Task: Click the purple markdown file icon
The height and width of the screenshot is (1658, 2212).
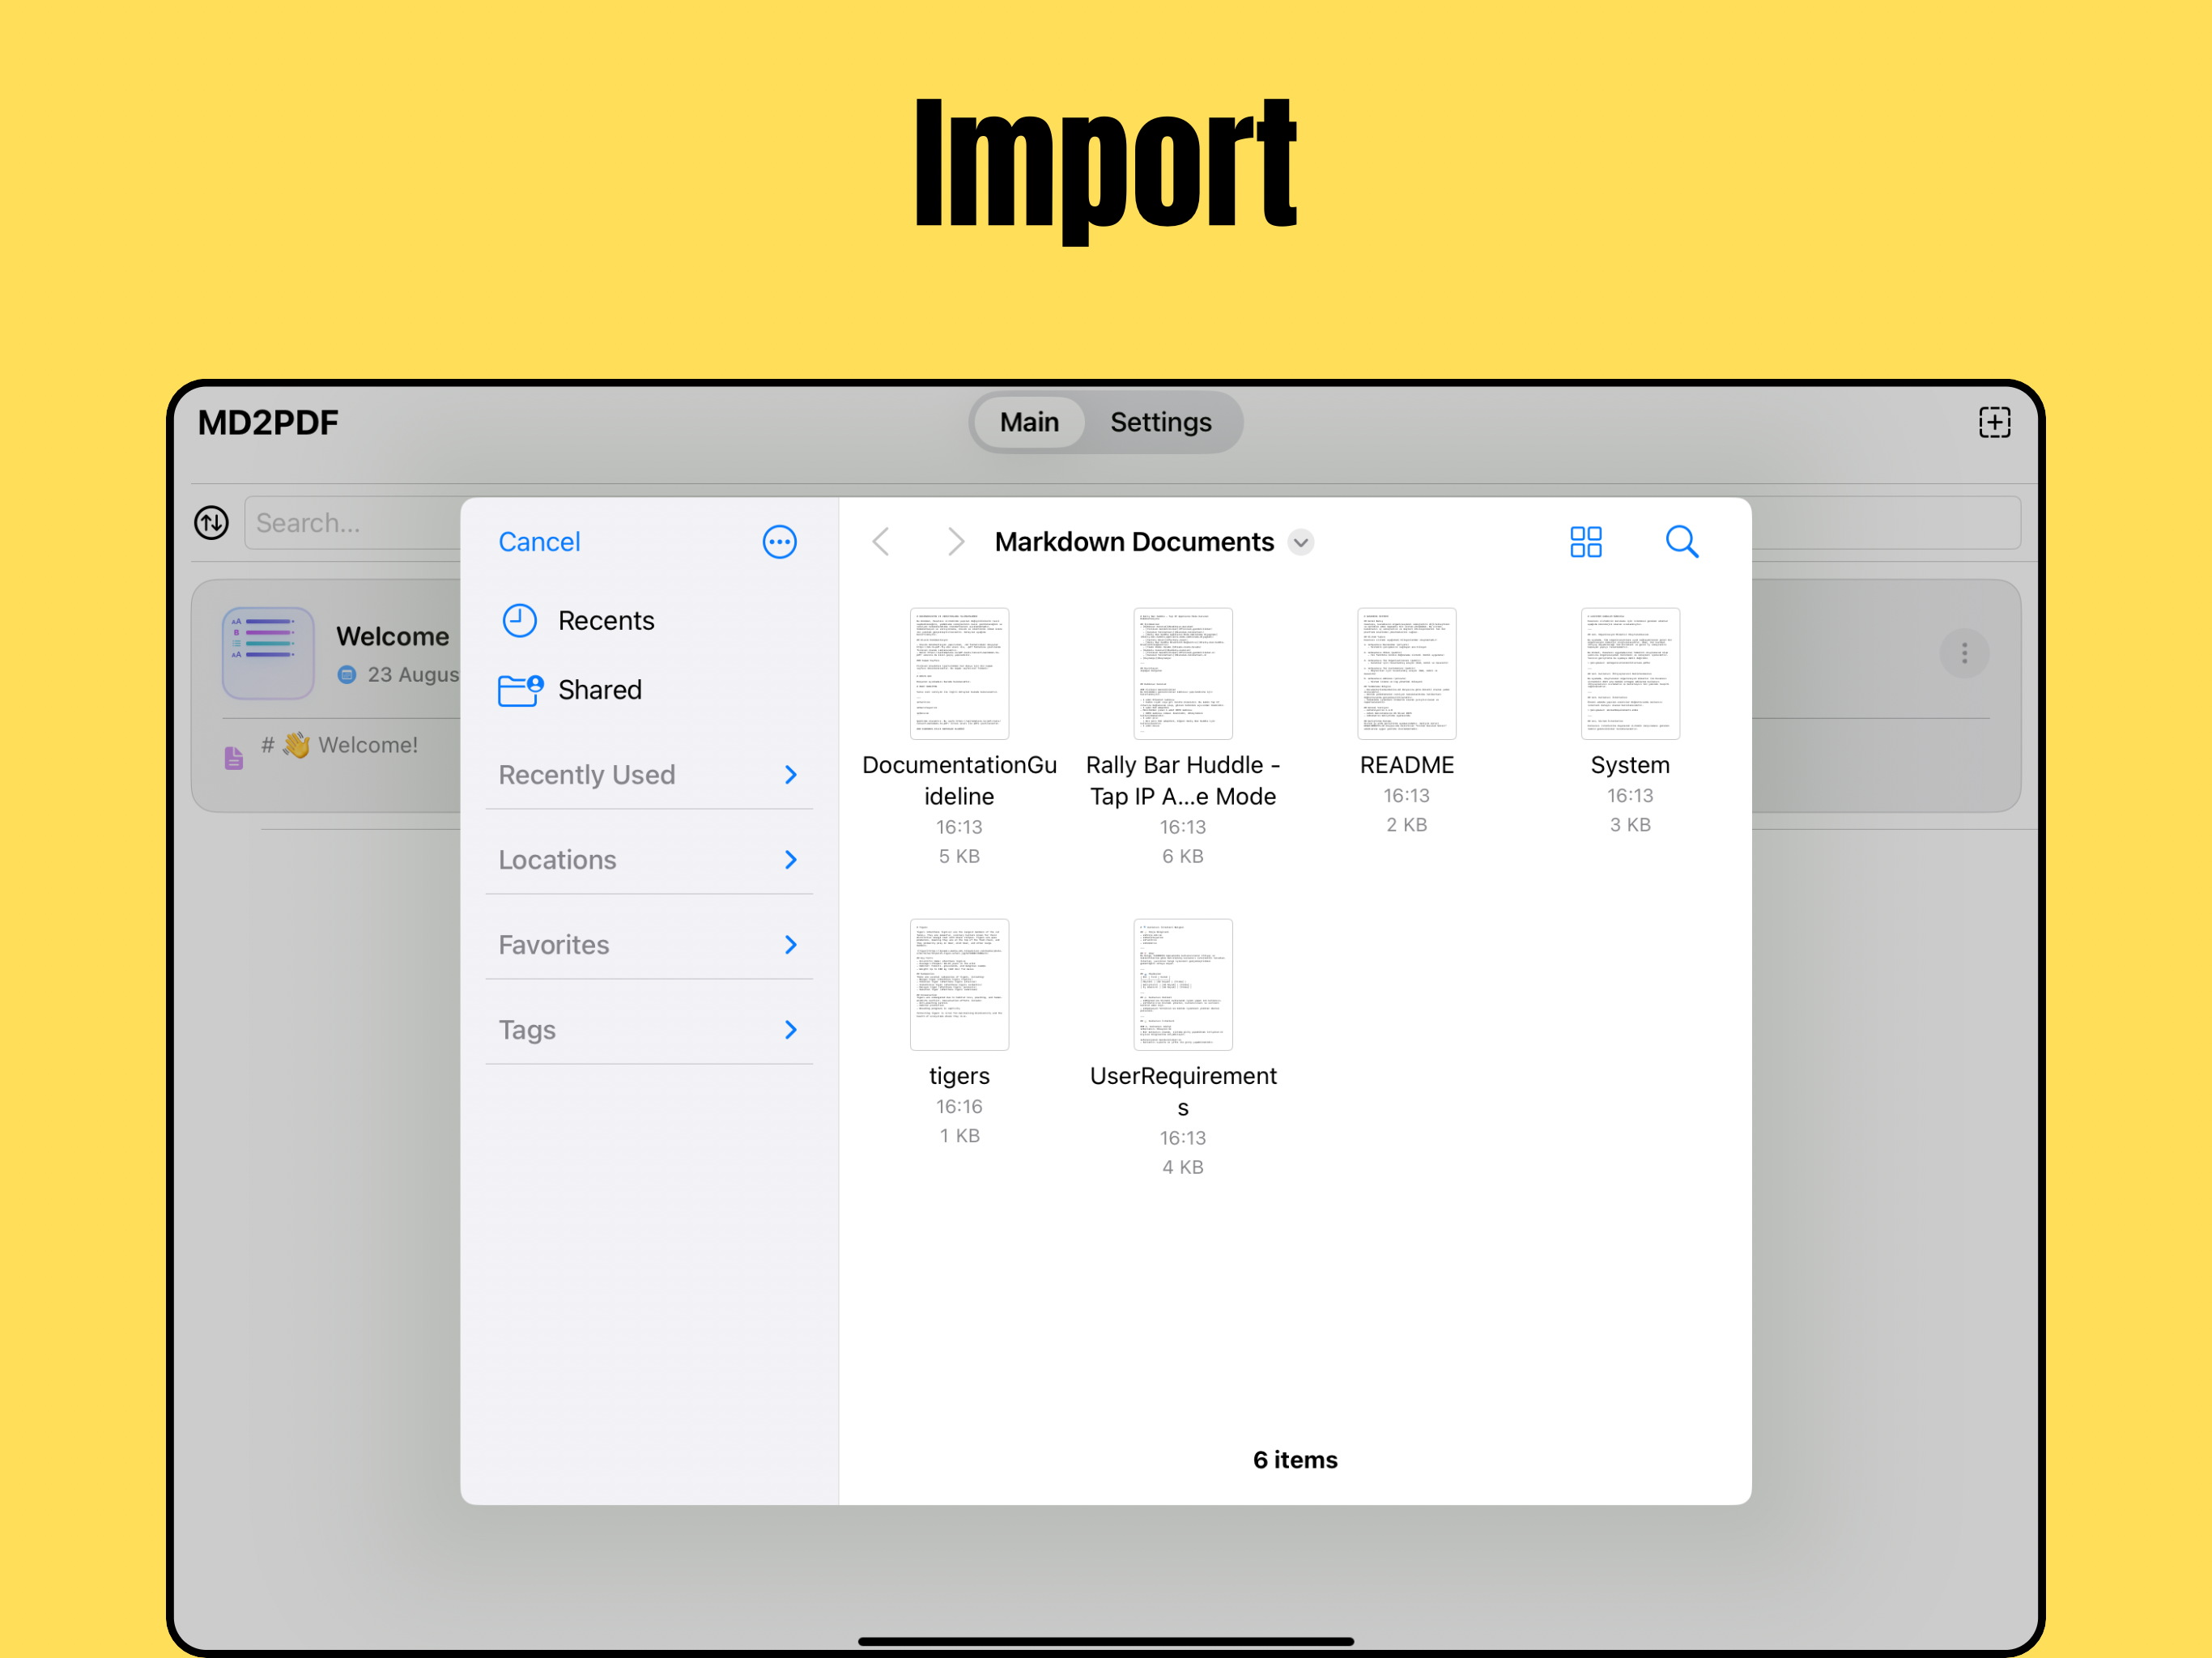Action: (x=233, y=758)
